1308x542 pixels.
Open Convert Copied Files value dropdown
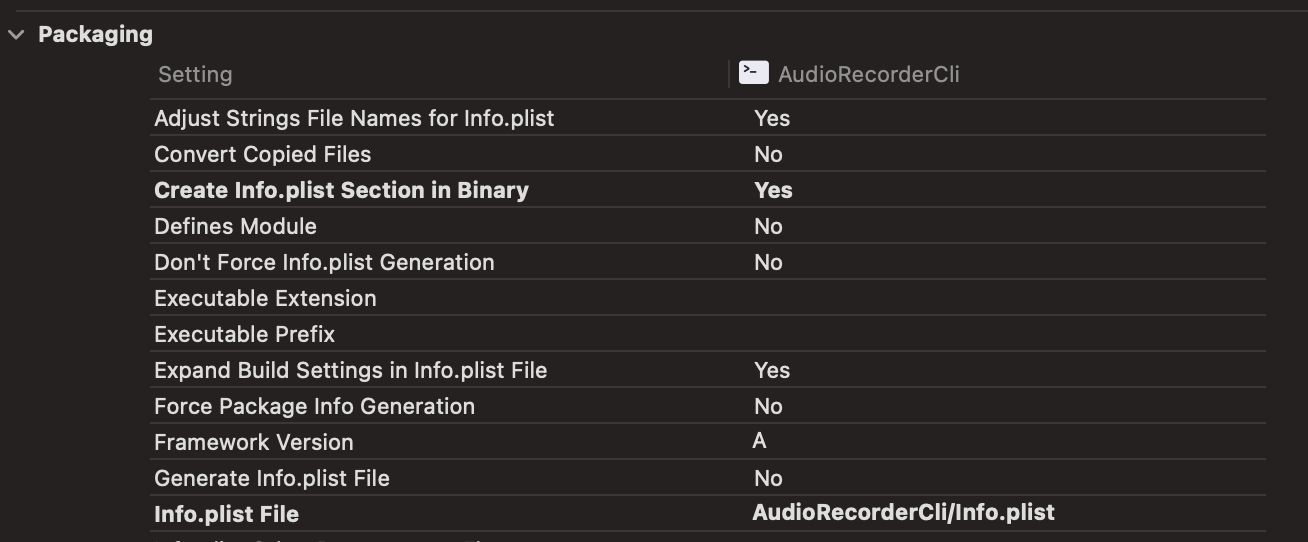pos(768,154)
